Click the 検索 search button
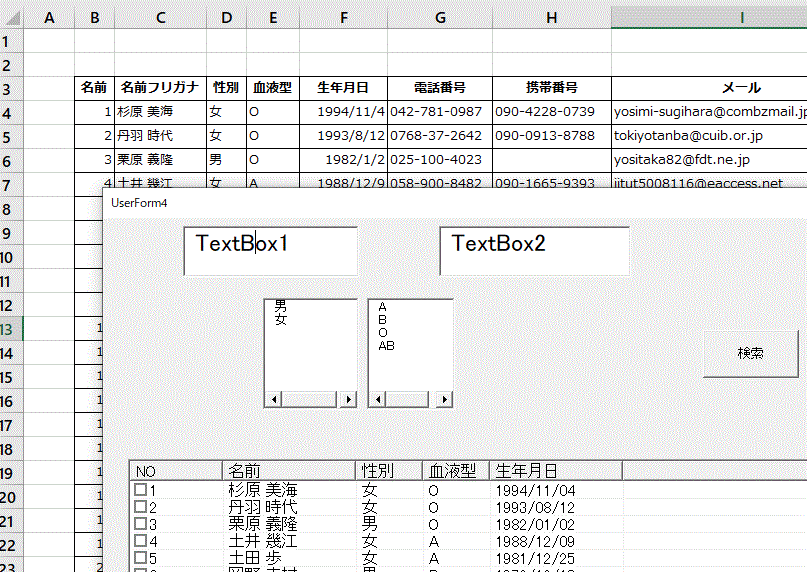807x572 pixels. pyautogui.click(x=750, y=353)
